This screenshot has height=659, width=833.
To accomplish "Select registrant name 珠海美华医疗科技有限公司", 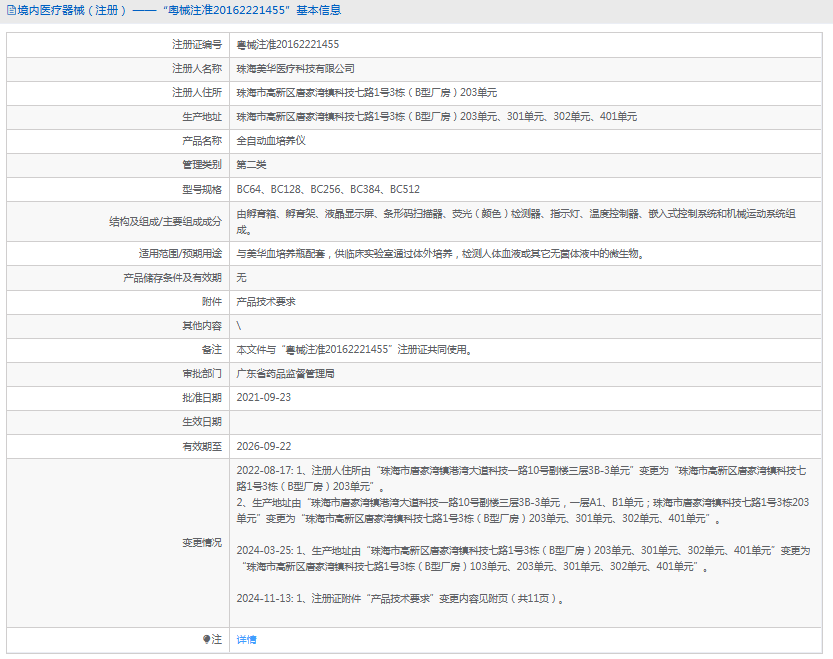I will pyautogui.click(x=295, y=69).
